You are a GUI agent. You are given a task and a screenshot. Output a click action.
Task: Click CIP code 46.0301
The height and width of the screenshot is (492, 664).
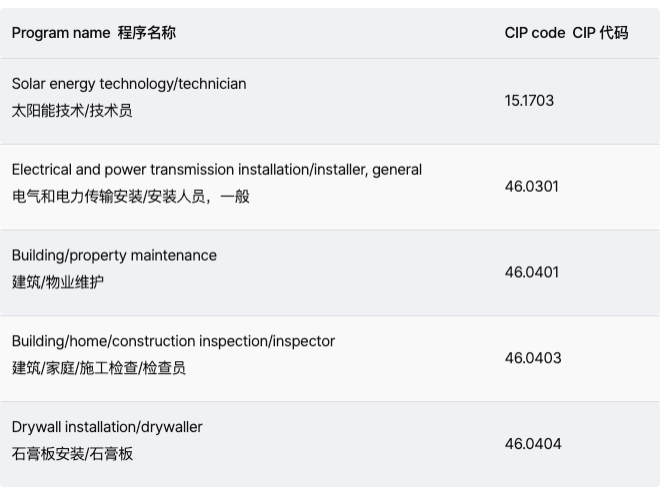tap(531, 187)
